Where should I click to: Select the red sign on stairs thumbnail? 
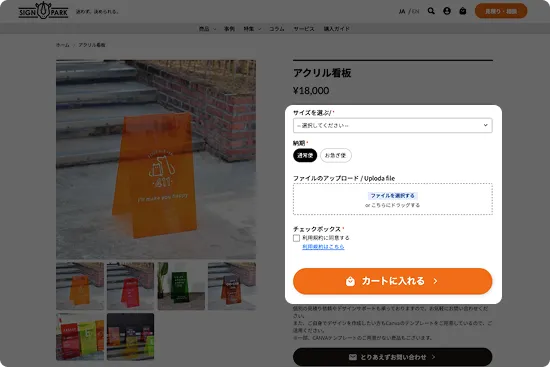click(x=130, y=286)
